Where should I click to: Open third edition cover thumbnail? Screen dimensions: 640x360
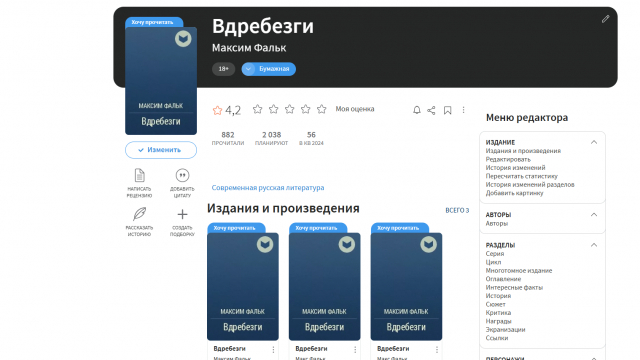tap(406, 287)
